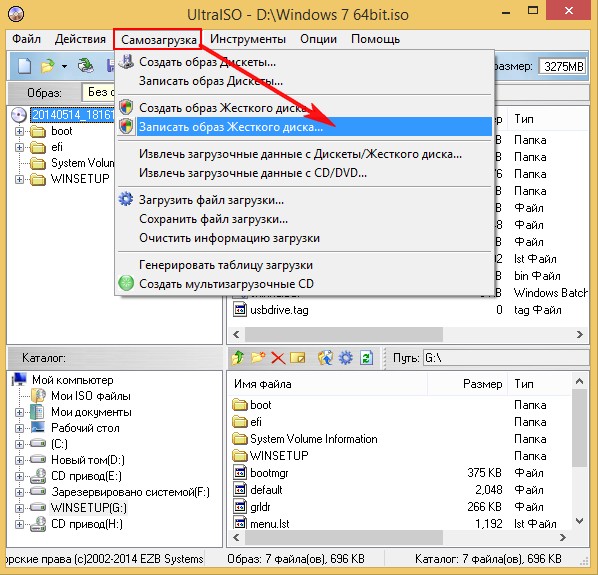
Task: Click the Тип column header in catalog list
Action: pos(540,384)
